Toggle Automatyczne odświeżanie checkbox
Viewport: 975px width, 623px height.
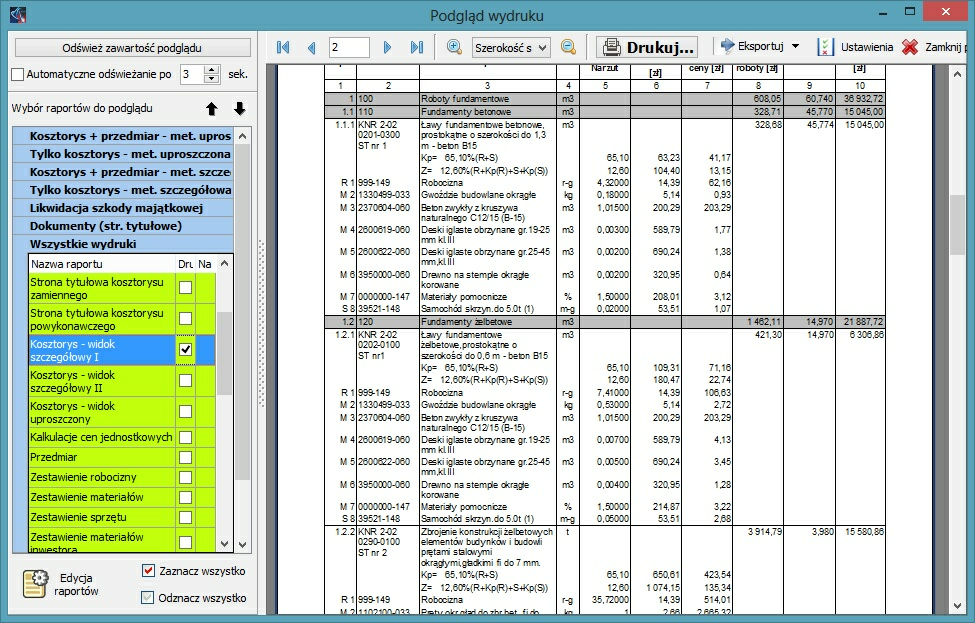[x=18, y=75]
